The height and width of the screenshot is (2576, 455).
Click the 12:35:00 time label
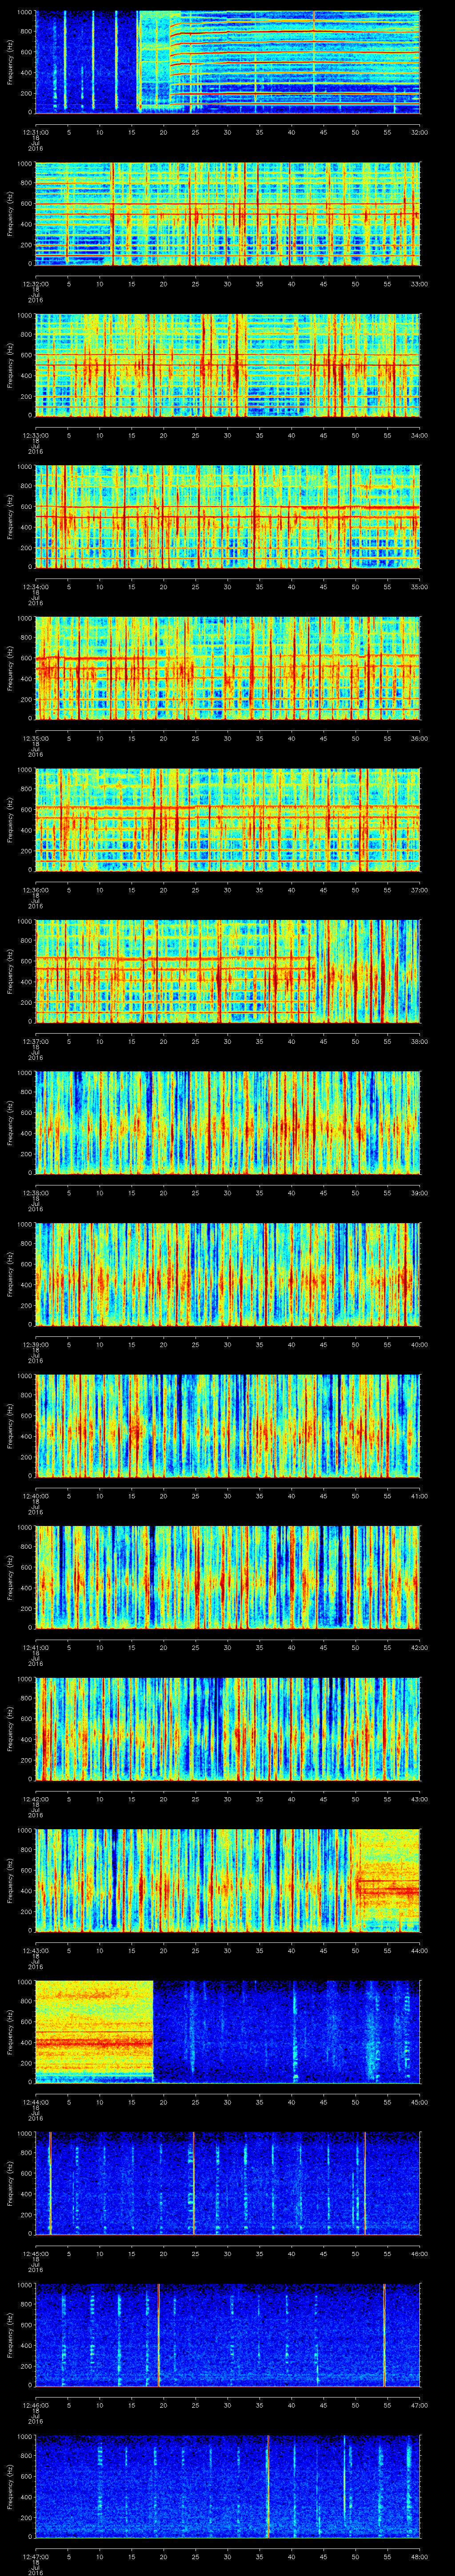[x=36, y=738]
